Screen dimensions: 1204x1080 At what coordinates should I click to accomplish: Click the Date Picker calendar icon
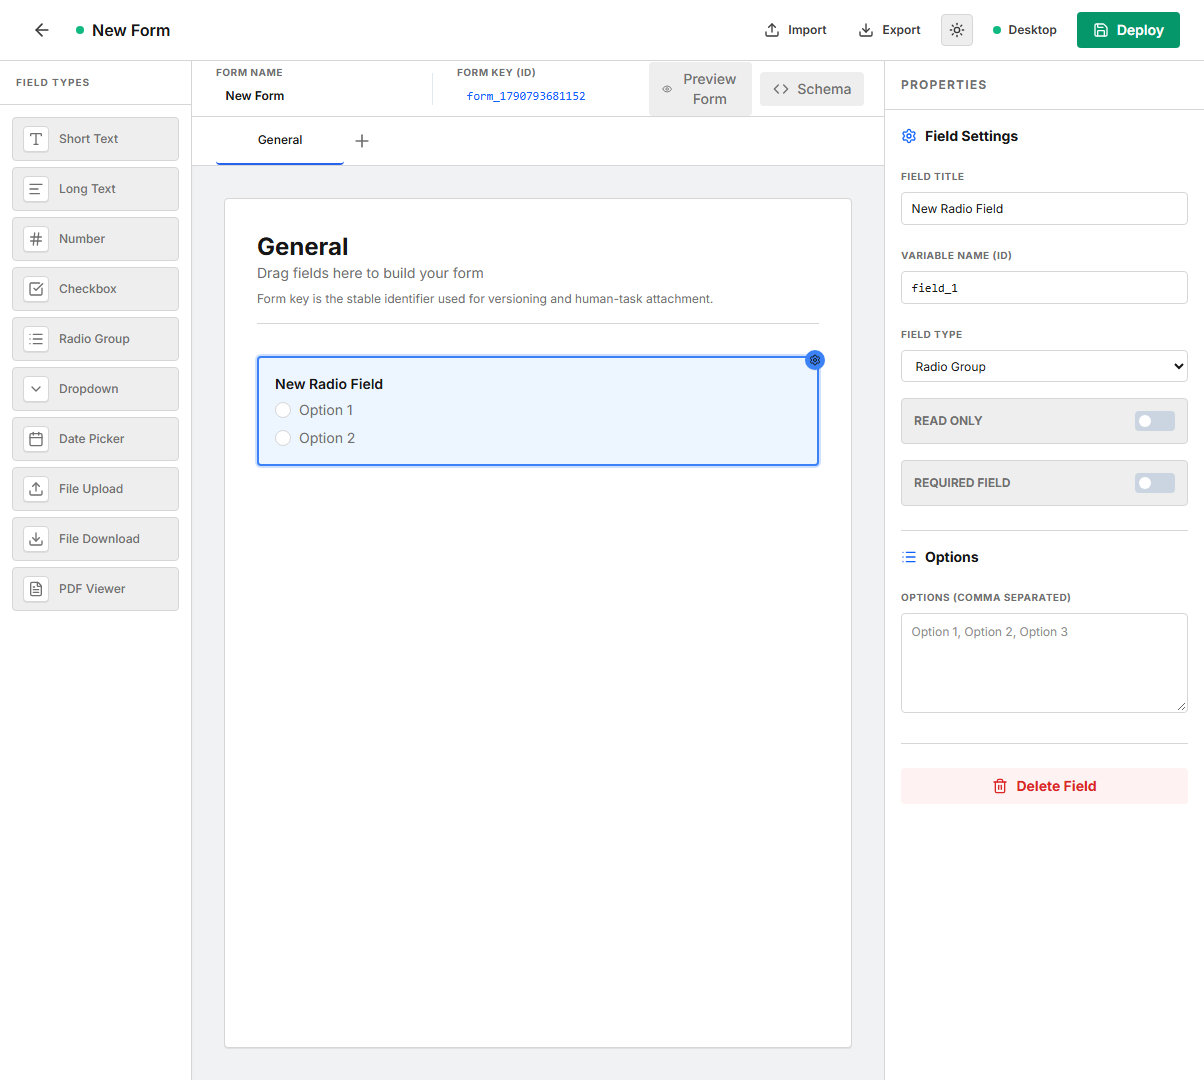coord(36,439)
